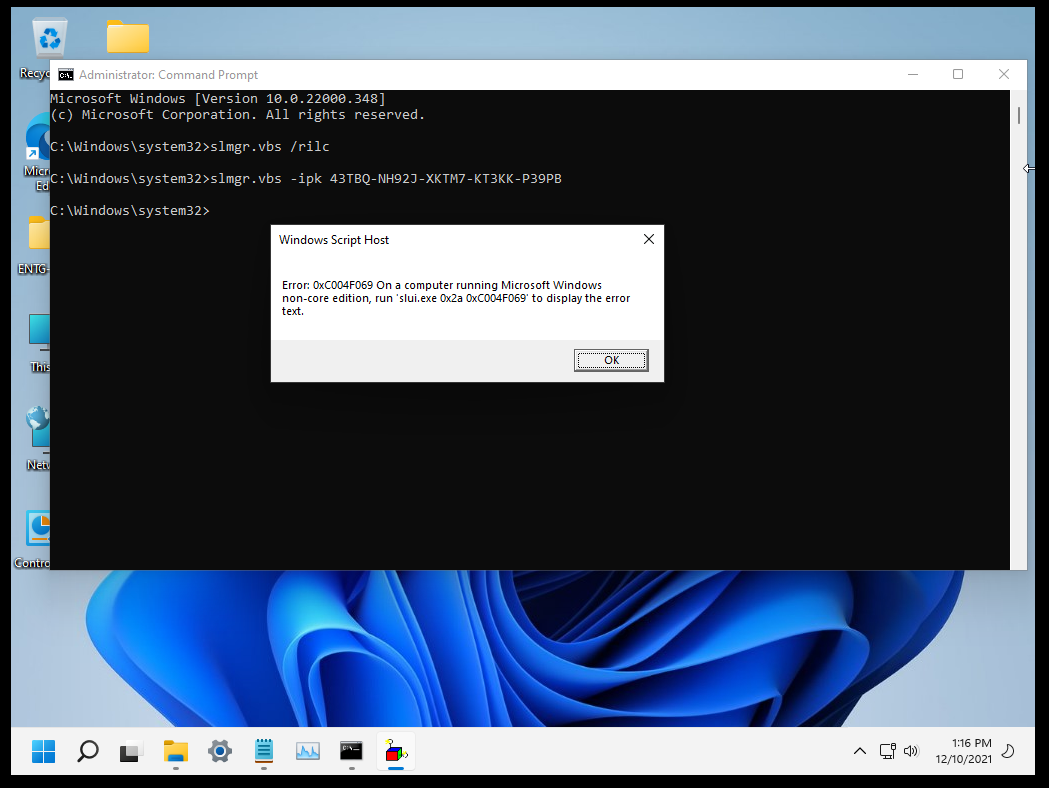Open File Explorer from taskbar
The image size is (1049, 788).
pos(175,751)
